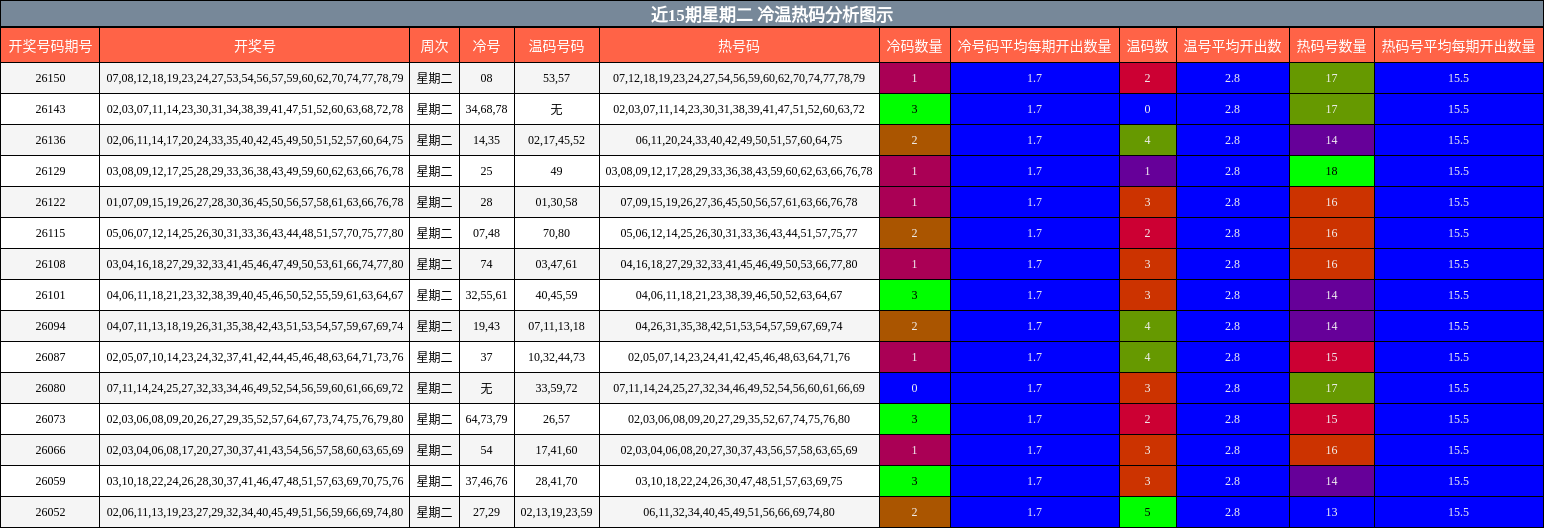Click warm code cell '02,17,45,52'

coord(557,140)
